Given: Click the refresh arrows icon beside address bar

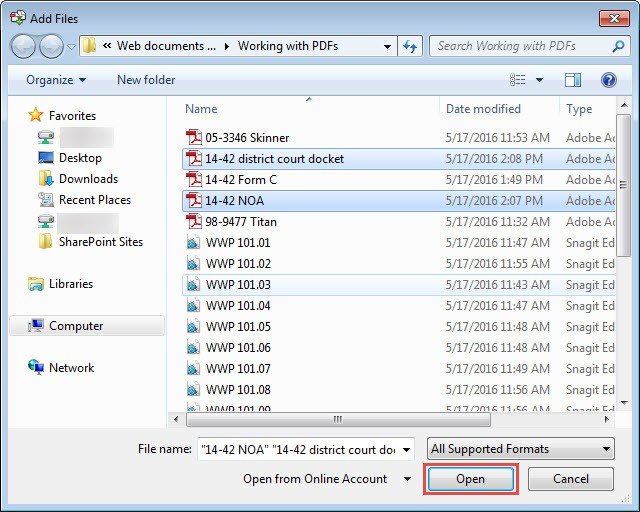Looking at the screenshot, I should tap(409, 46).
